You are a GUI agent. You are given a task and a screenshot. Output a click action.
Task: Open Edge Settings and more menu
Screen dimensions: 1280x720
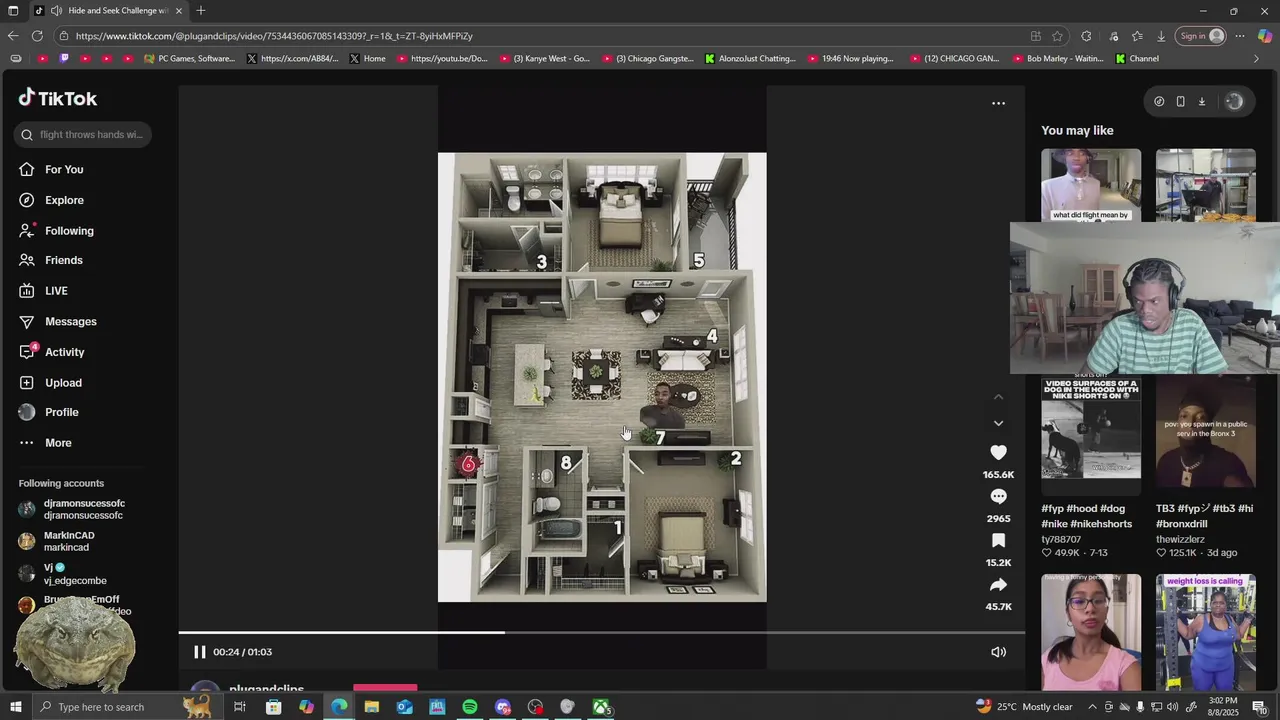tap(1240, 36)
